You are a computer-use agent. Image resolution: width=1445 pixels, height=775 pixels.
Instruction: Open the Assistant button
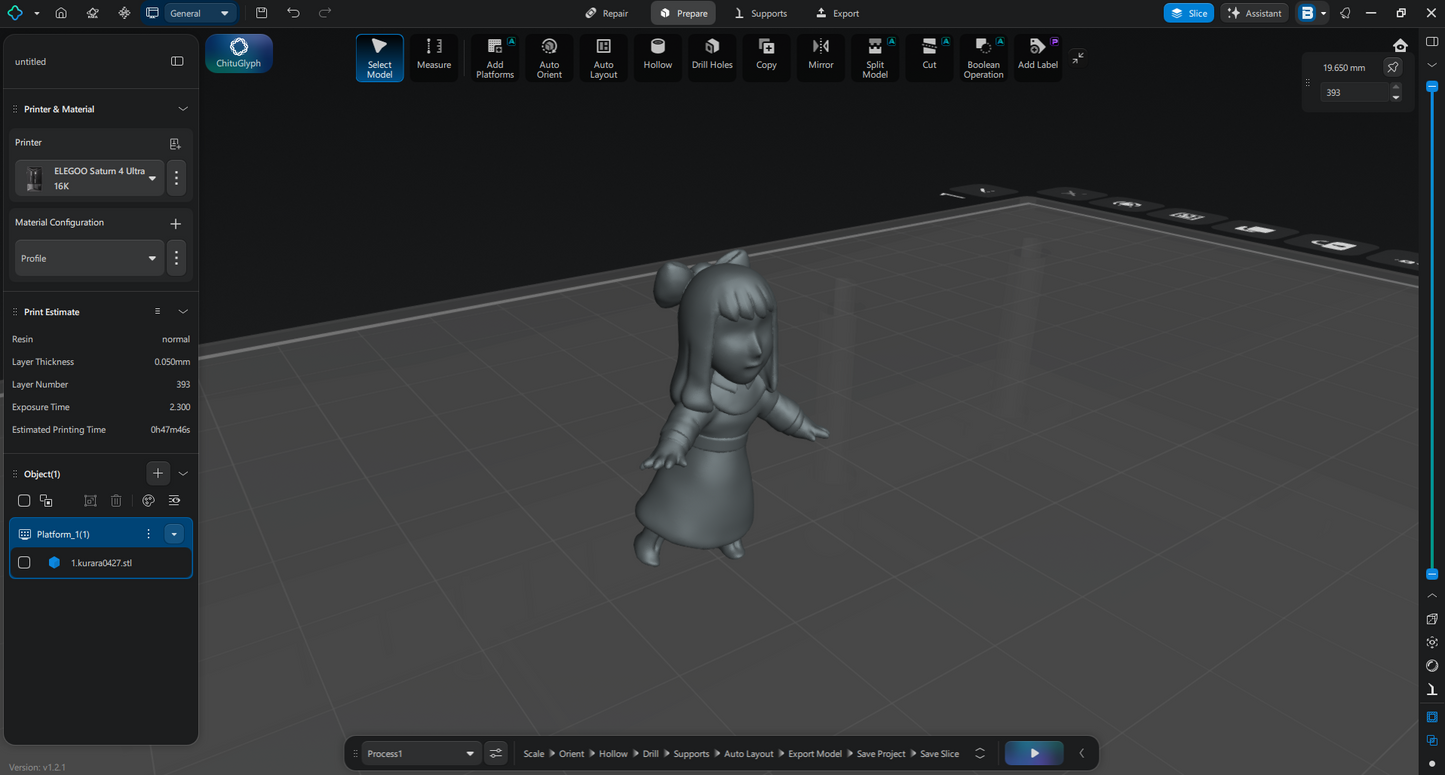1255,13
